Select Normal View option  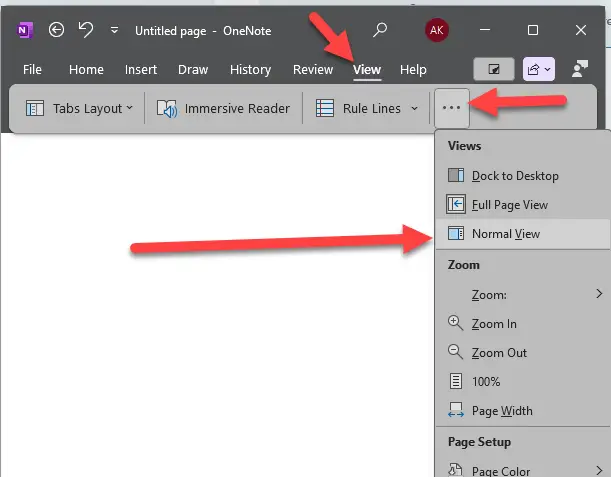pos(505,234)
